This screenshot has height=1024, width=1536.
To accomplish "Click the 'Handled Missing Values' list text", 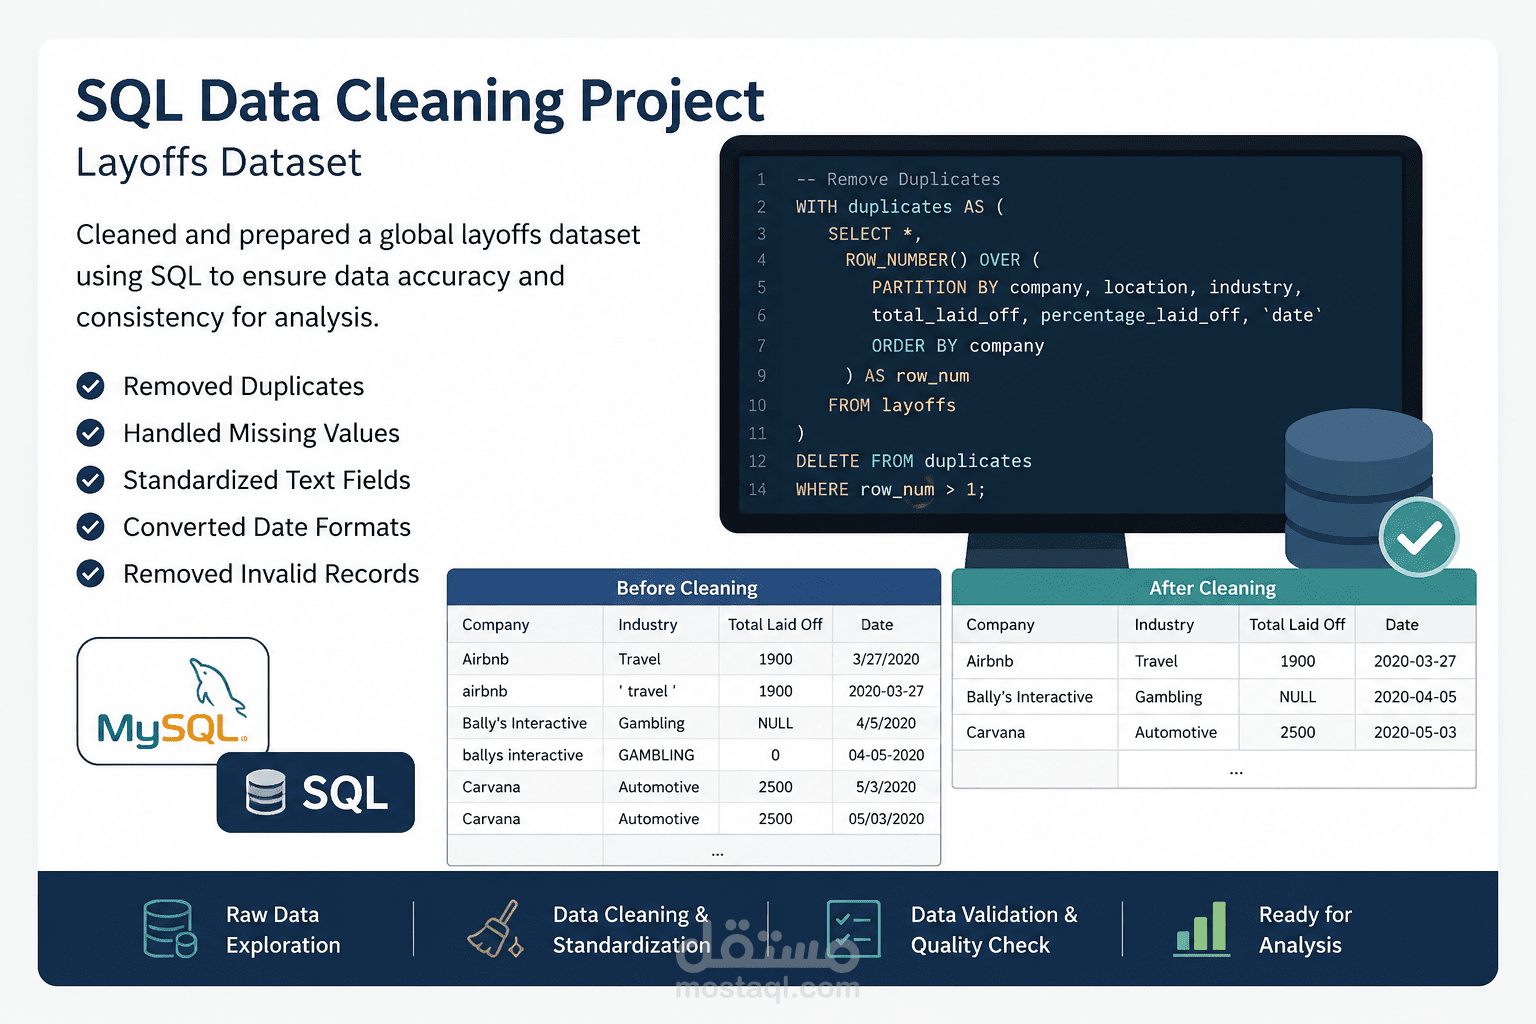I will coord(261,434).
